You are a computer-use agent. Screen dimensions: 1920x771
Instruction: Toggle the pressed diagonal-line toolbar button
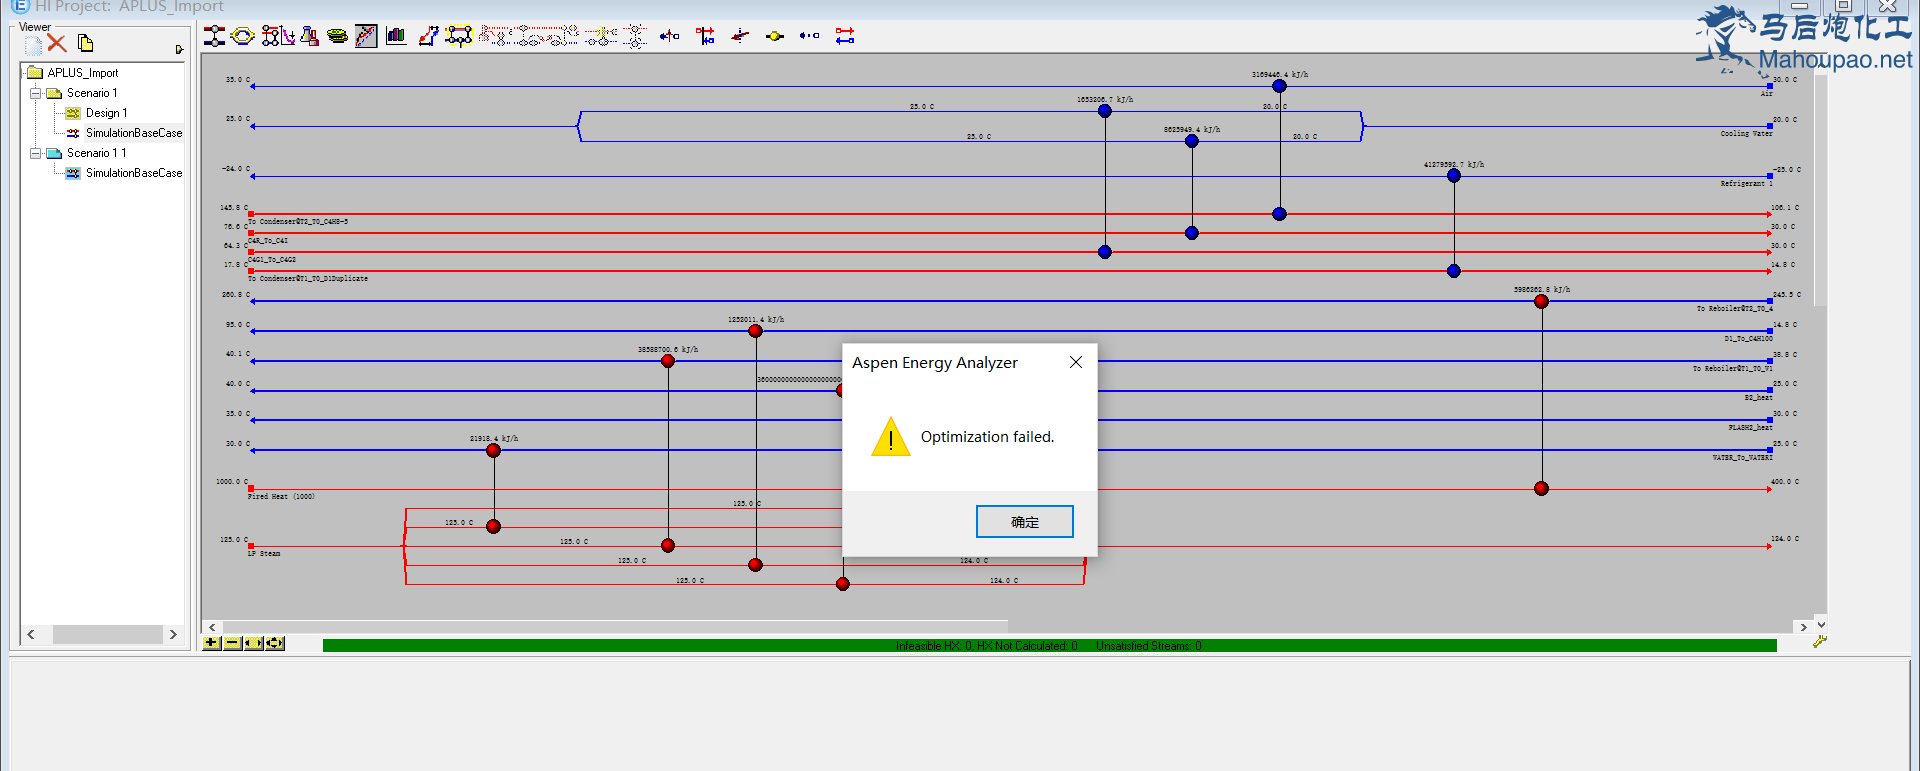click(367, 36)
